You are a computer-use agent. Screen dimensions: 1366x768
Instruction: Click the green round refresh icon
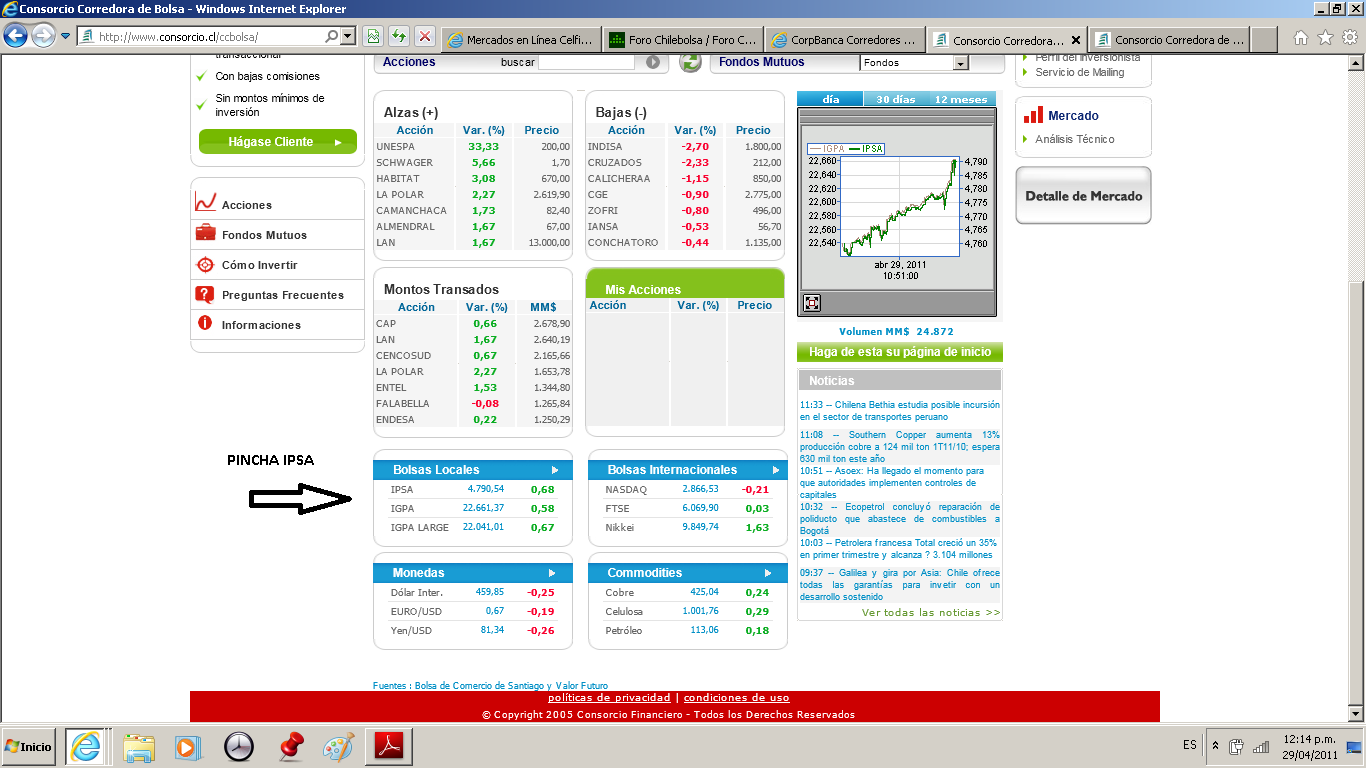coord(690,62)
